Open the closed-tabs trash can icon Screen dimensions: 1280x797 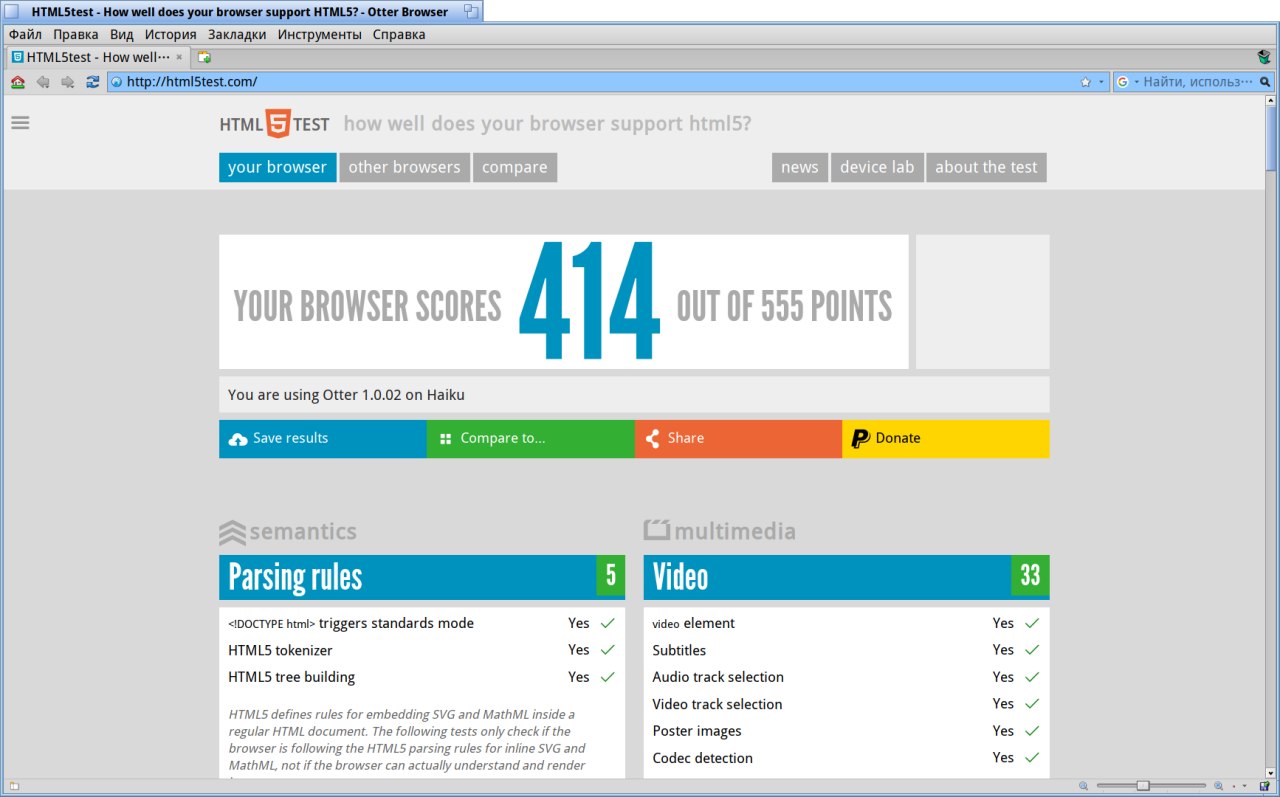pos(1264,57)
